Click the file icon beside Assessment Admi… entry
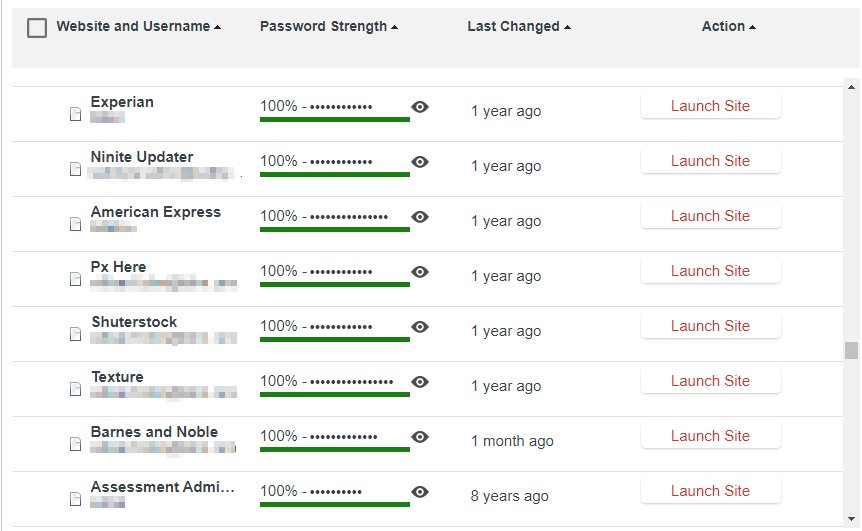The image size is (862, 531). pyautogui.click(x=75, y=499)
